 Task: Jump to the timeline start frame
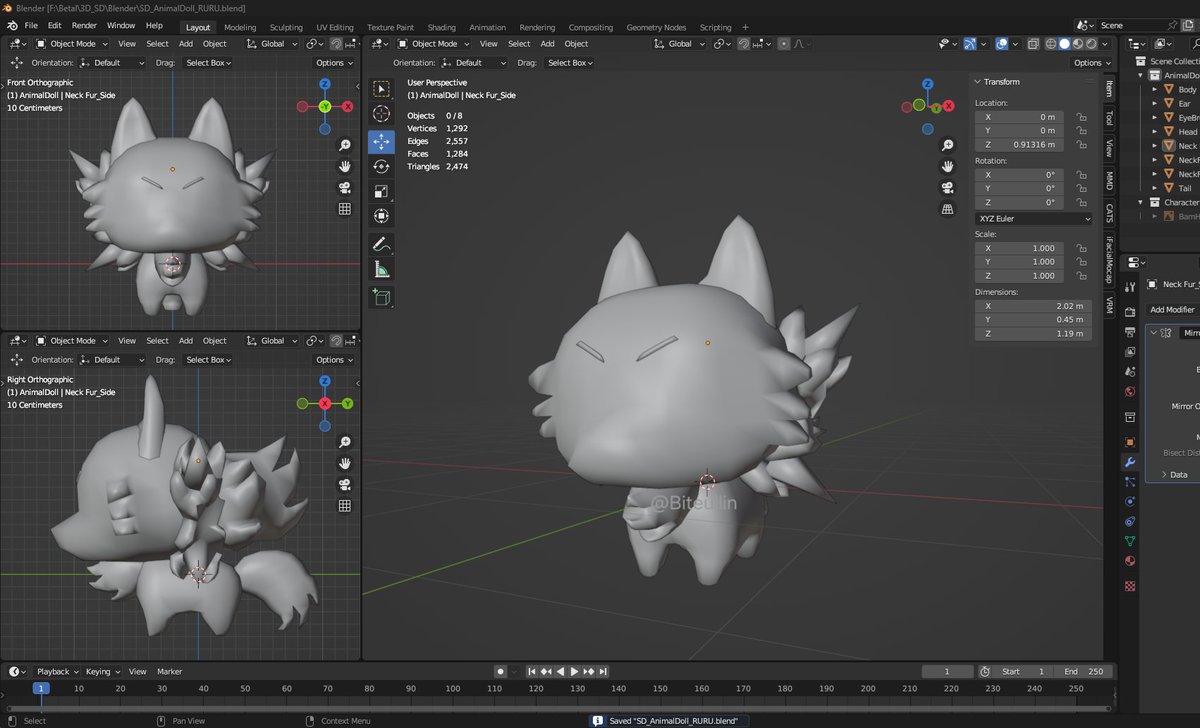pyautogui.click(x=533, y=671)
